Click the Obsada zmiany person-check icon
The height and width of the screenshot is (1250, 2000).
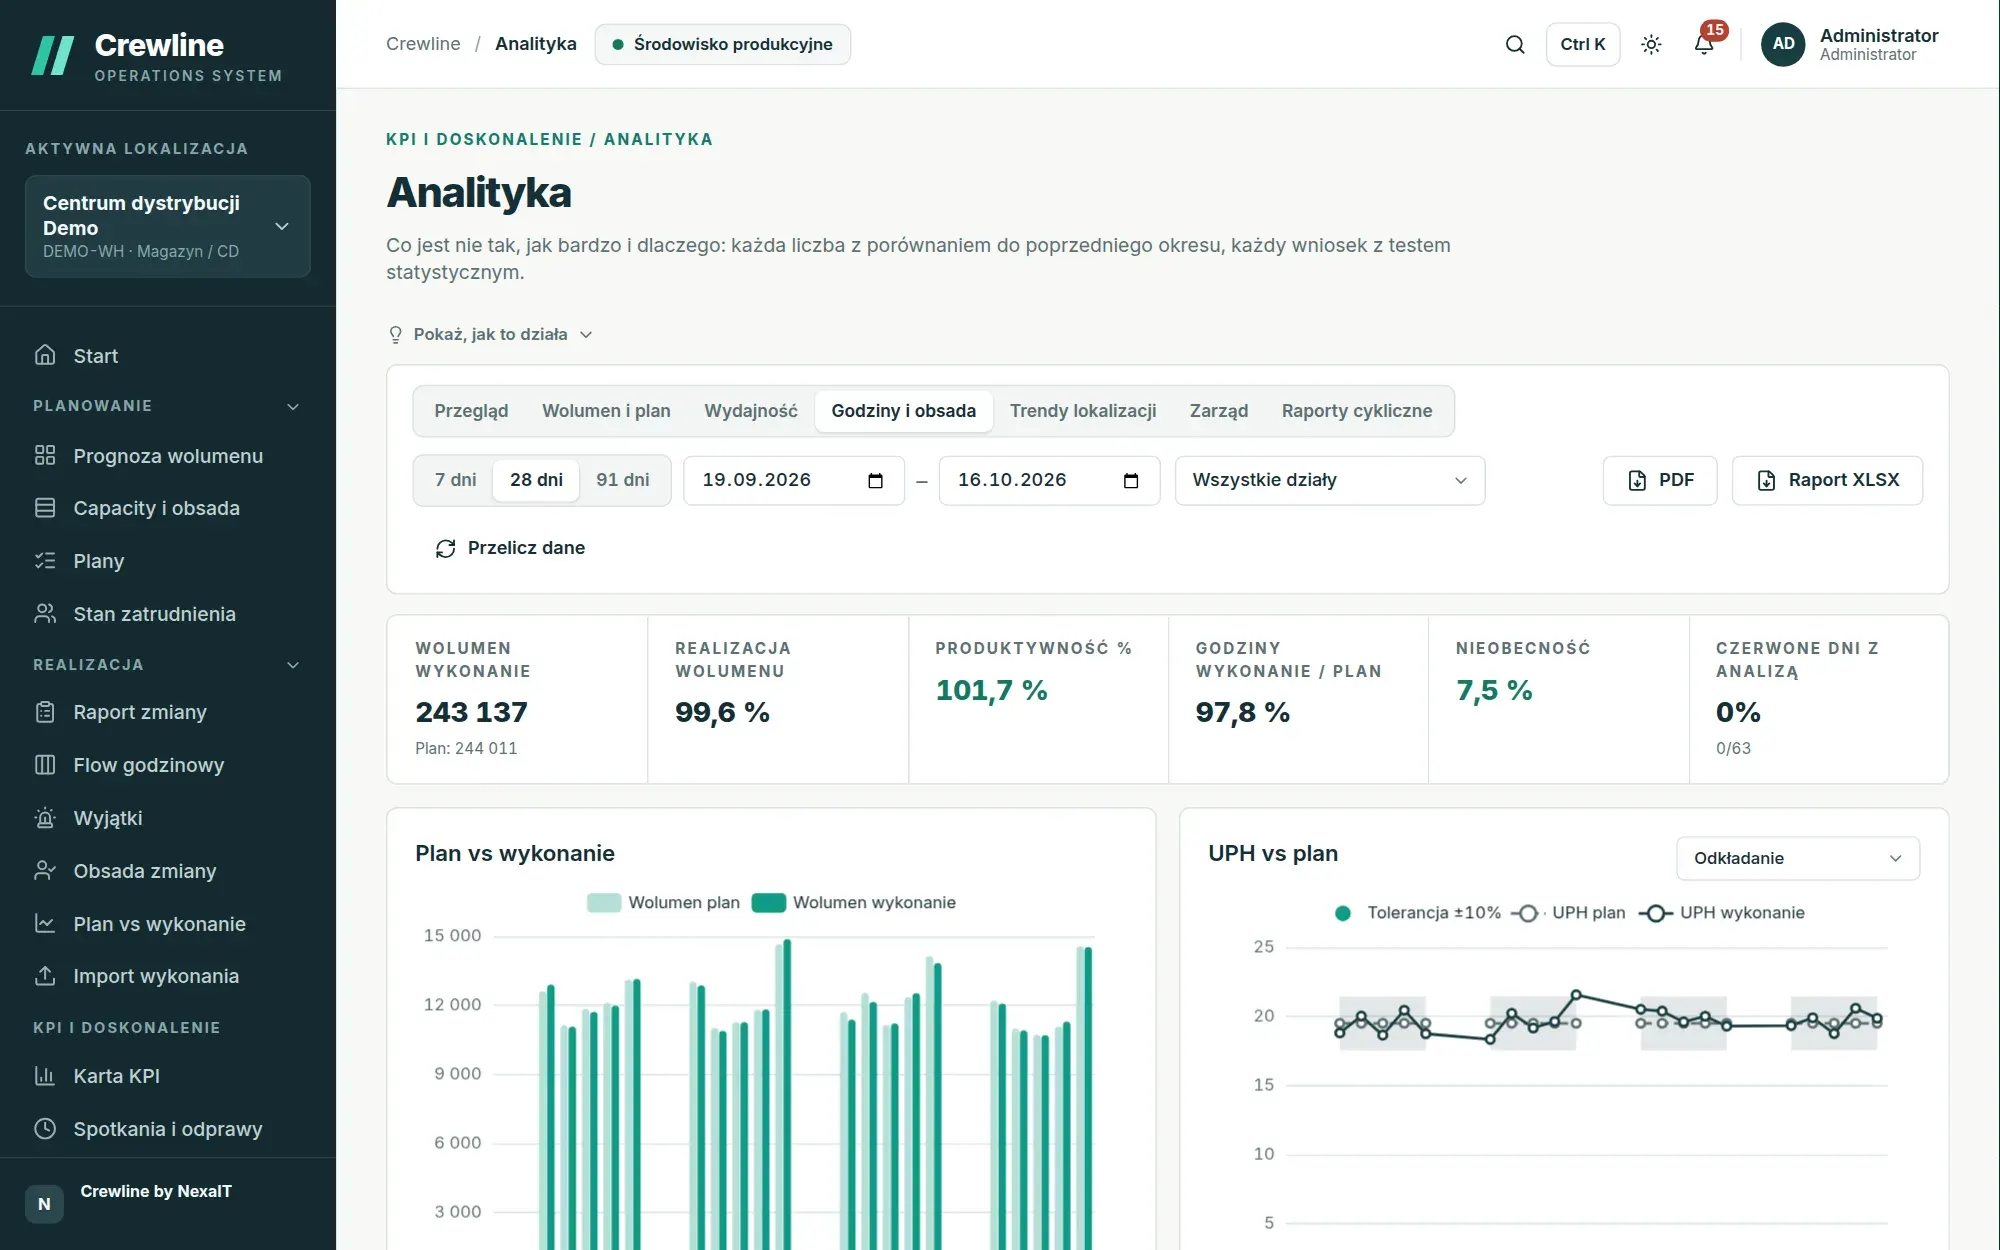coord(45,871)
